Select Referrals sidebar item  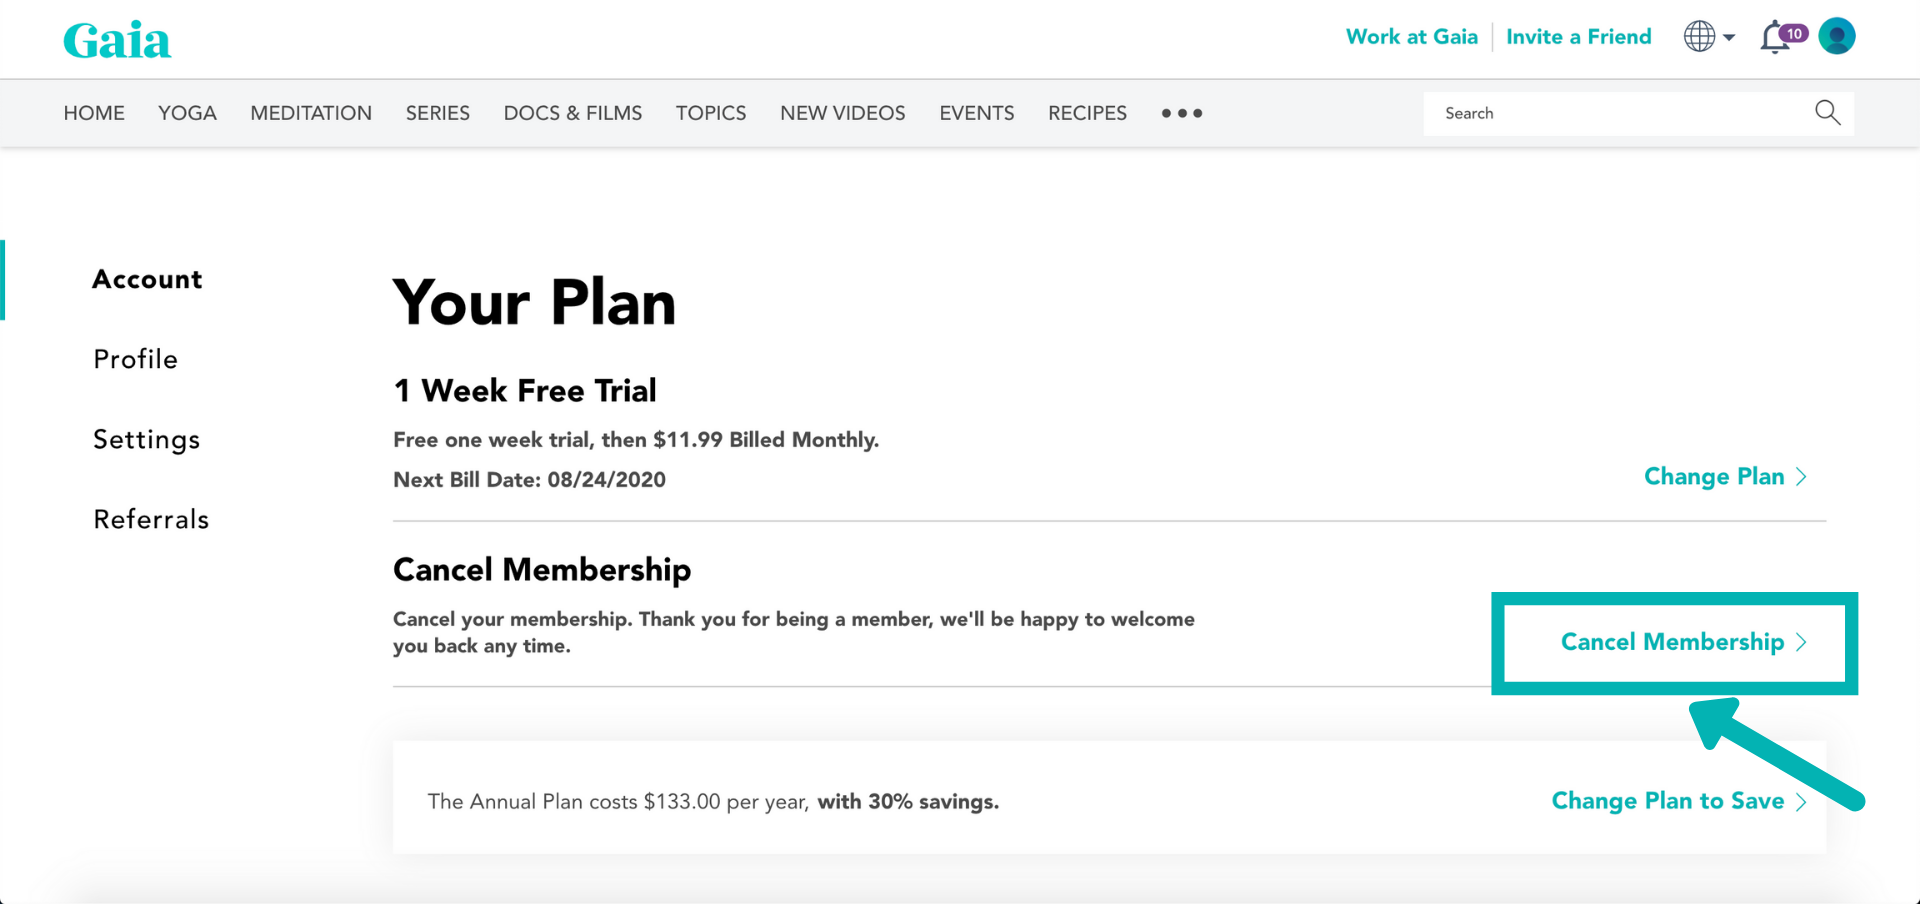click(x=151, y=519)
